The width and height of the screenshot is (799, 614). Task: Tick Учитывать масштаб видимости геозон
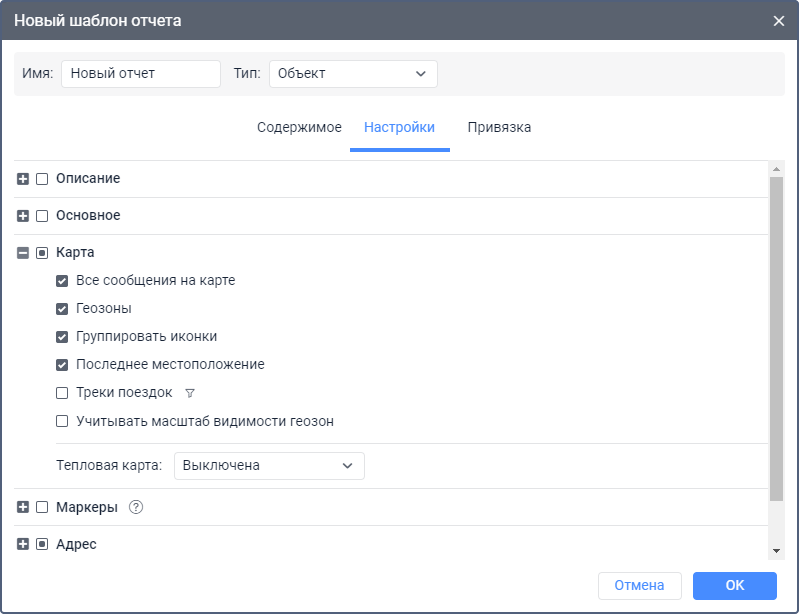(62, 421)
